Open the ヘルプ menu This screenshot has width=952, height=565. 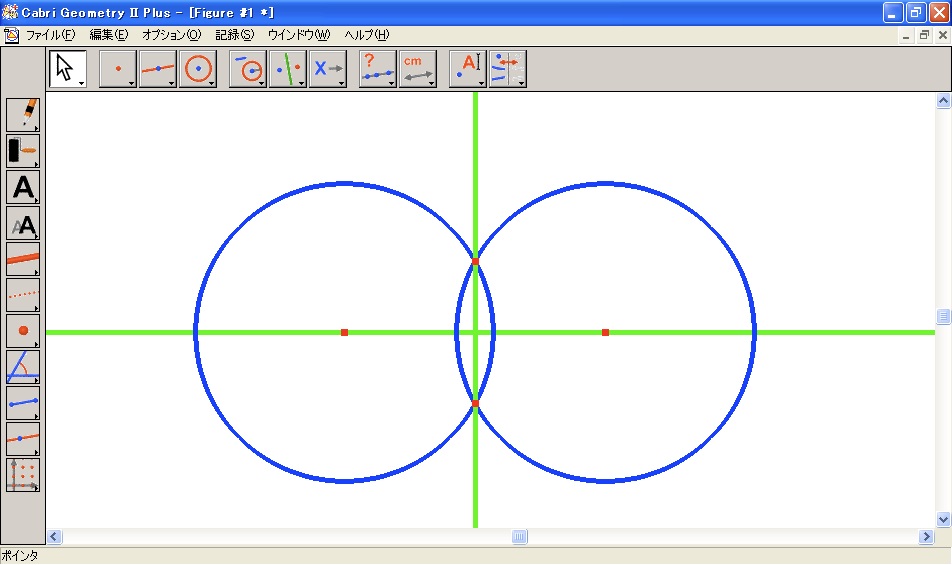click(x=366, y=35)
